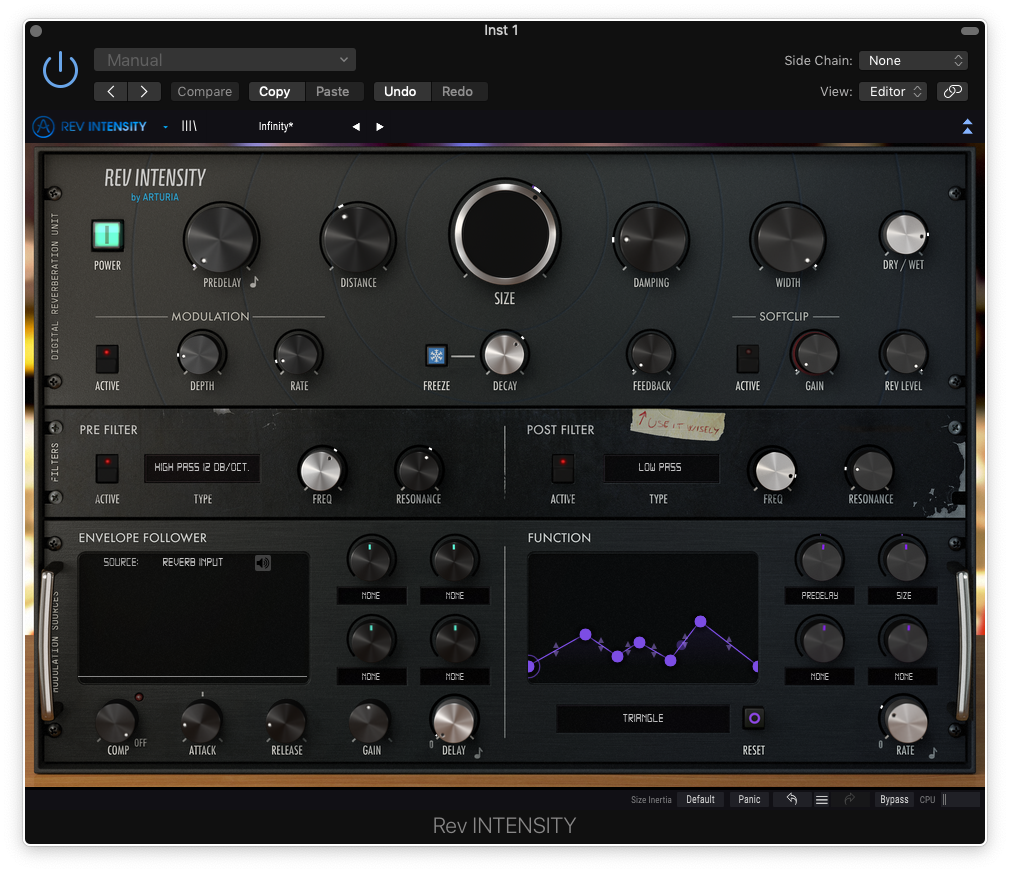Toggle the plugin power button in the header
The height and width of the screenshot is (873, 1010).
(60, 70)
